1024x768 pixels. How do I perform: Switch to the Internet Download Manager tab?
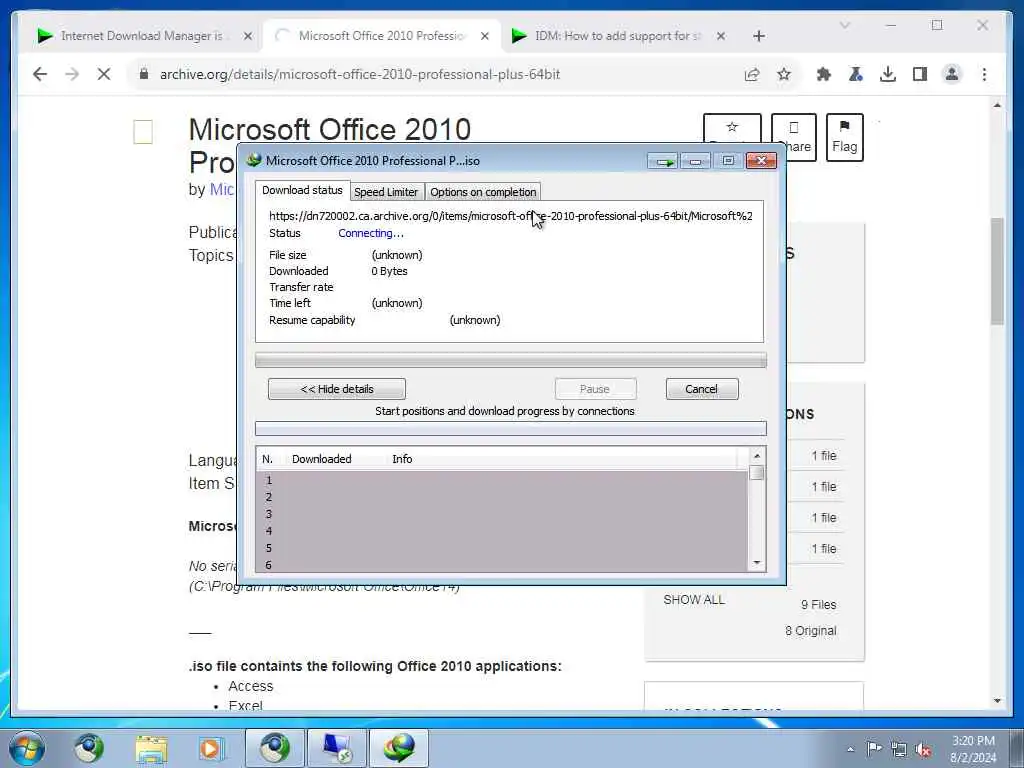click(140, 36)
